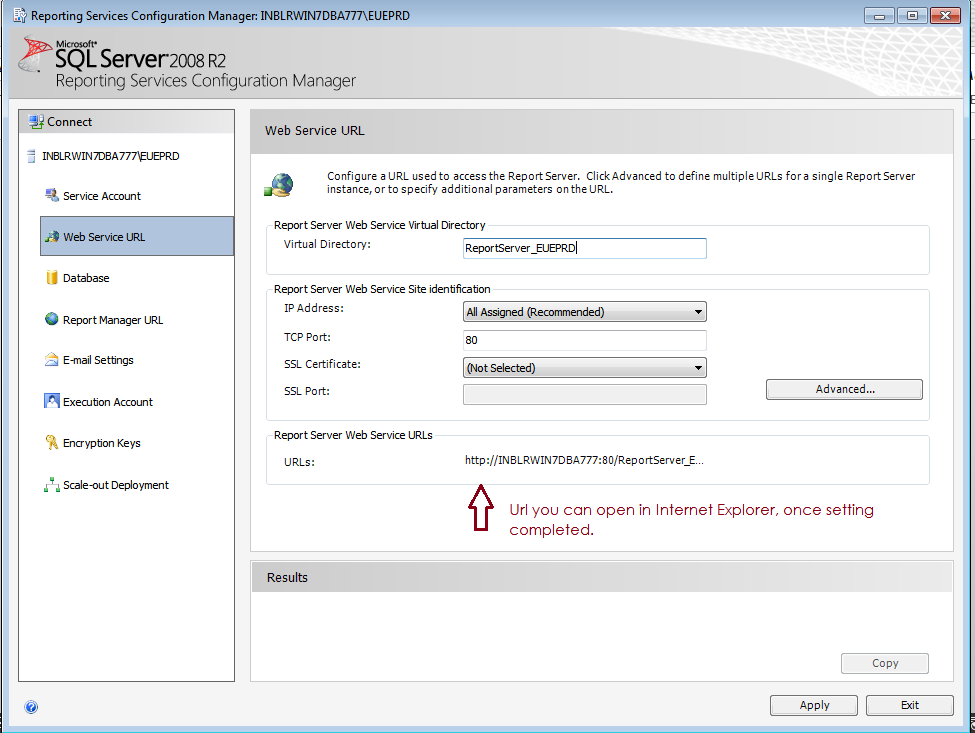The image size is (975, 733).
Task: Open the Report Manager URL page
Action: [113, 320]
